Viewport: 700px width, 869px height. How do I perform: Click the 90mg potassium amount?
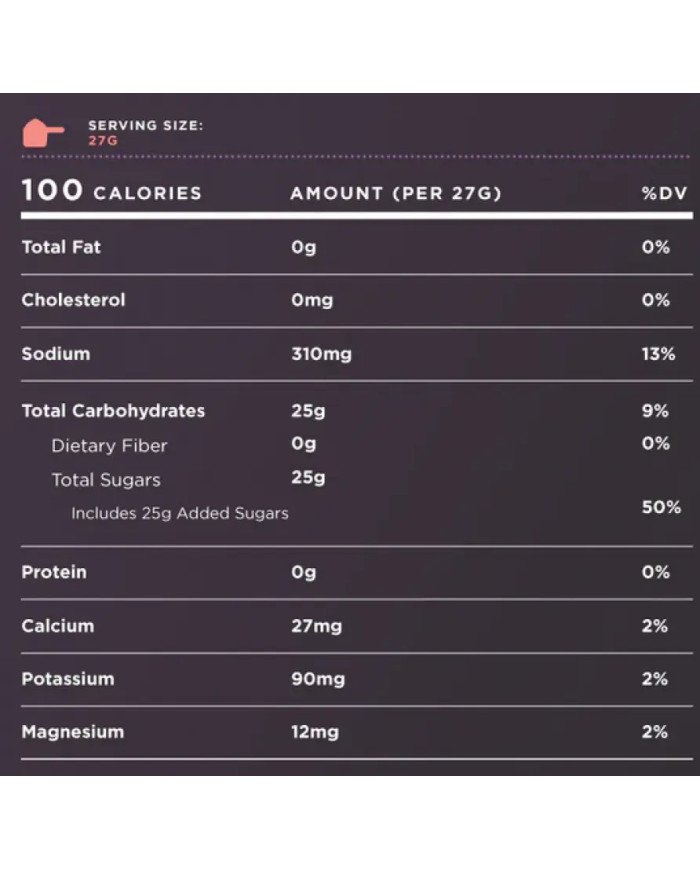click(x=318, y=679)
